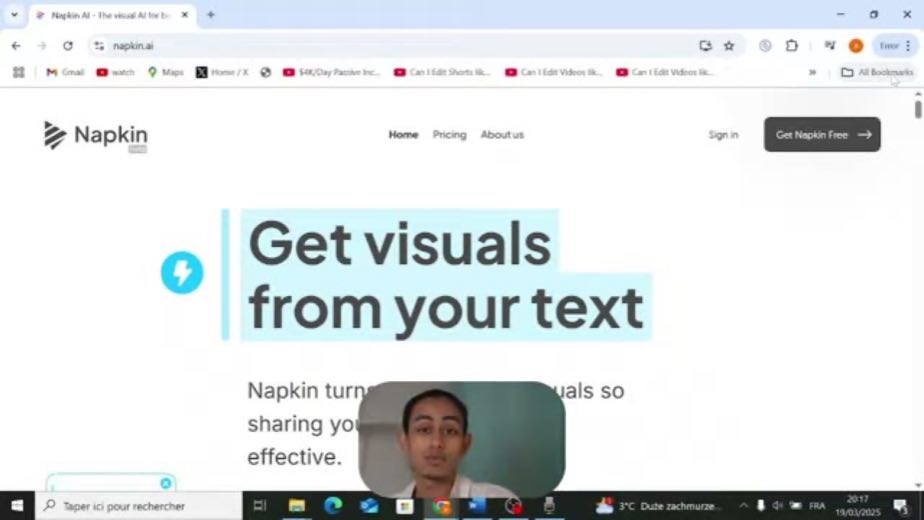Click the globe bookmark icon
The width and height of the screenshot is (924, 520).
click(x=266, y=72)
